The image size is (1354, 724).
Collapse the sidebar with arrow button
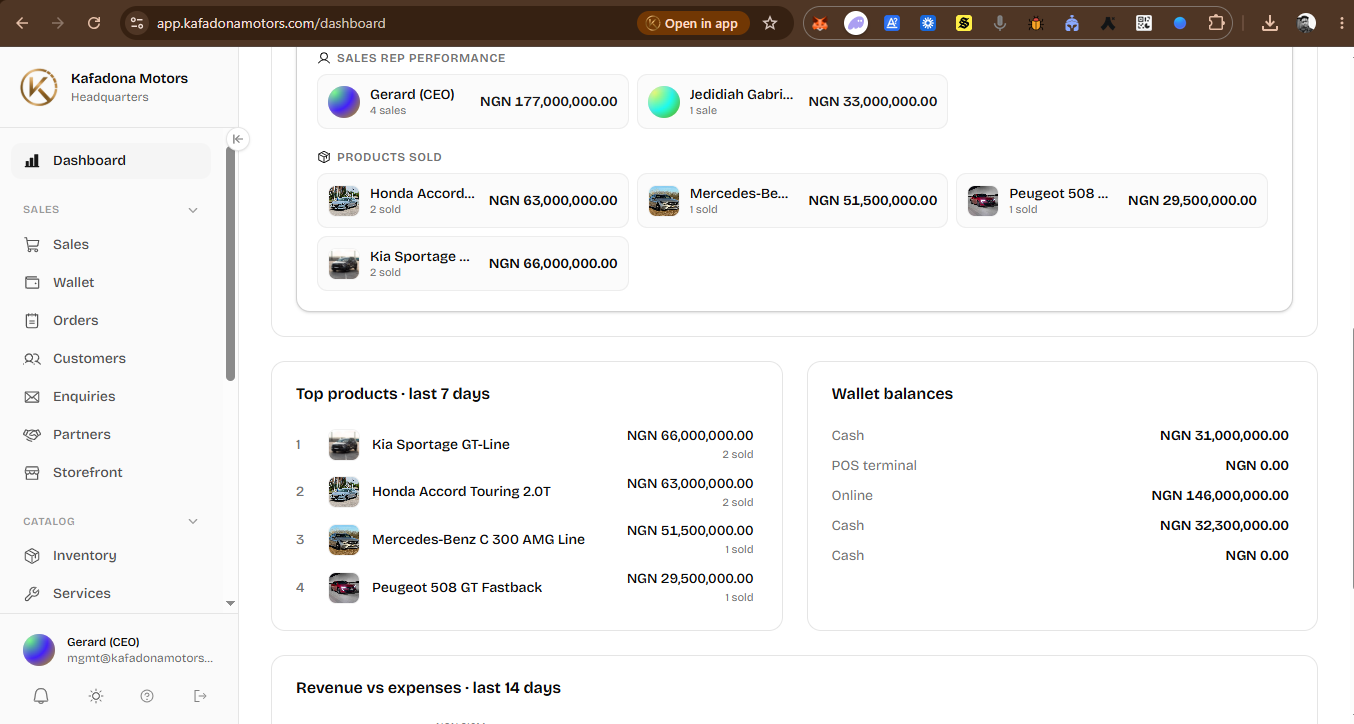point(237,139)
